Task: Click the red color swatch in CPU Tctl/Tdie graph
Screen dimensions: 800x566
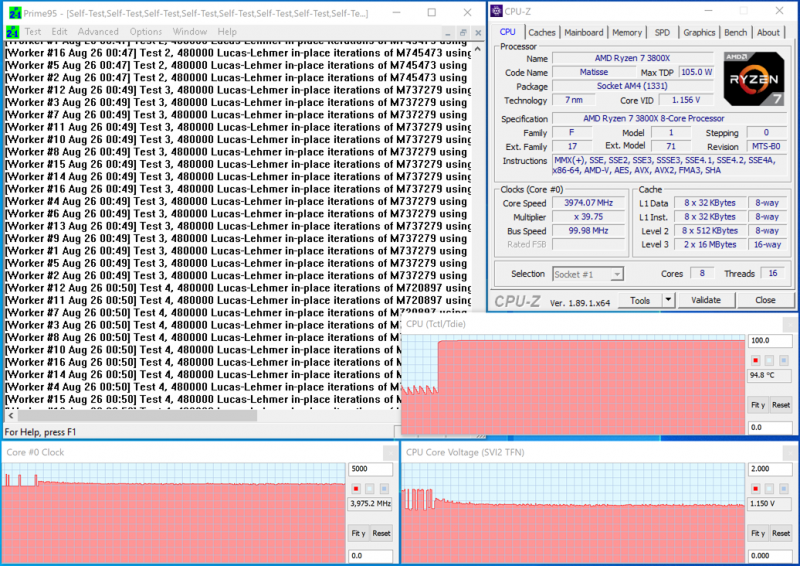Action: coord(756,360)
